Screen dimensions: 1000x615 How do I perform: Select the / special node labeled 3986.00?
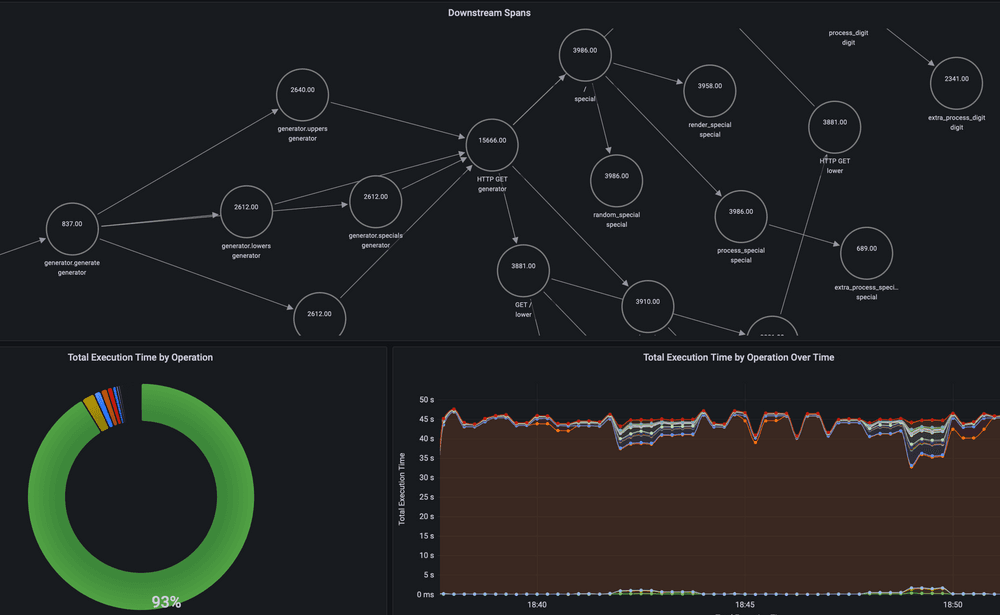tap(584, 52)
